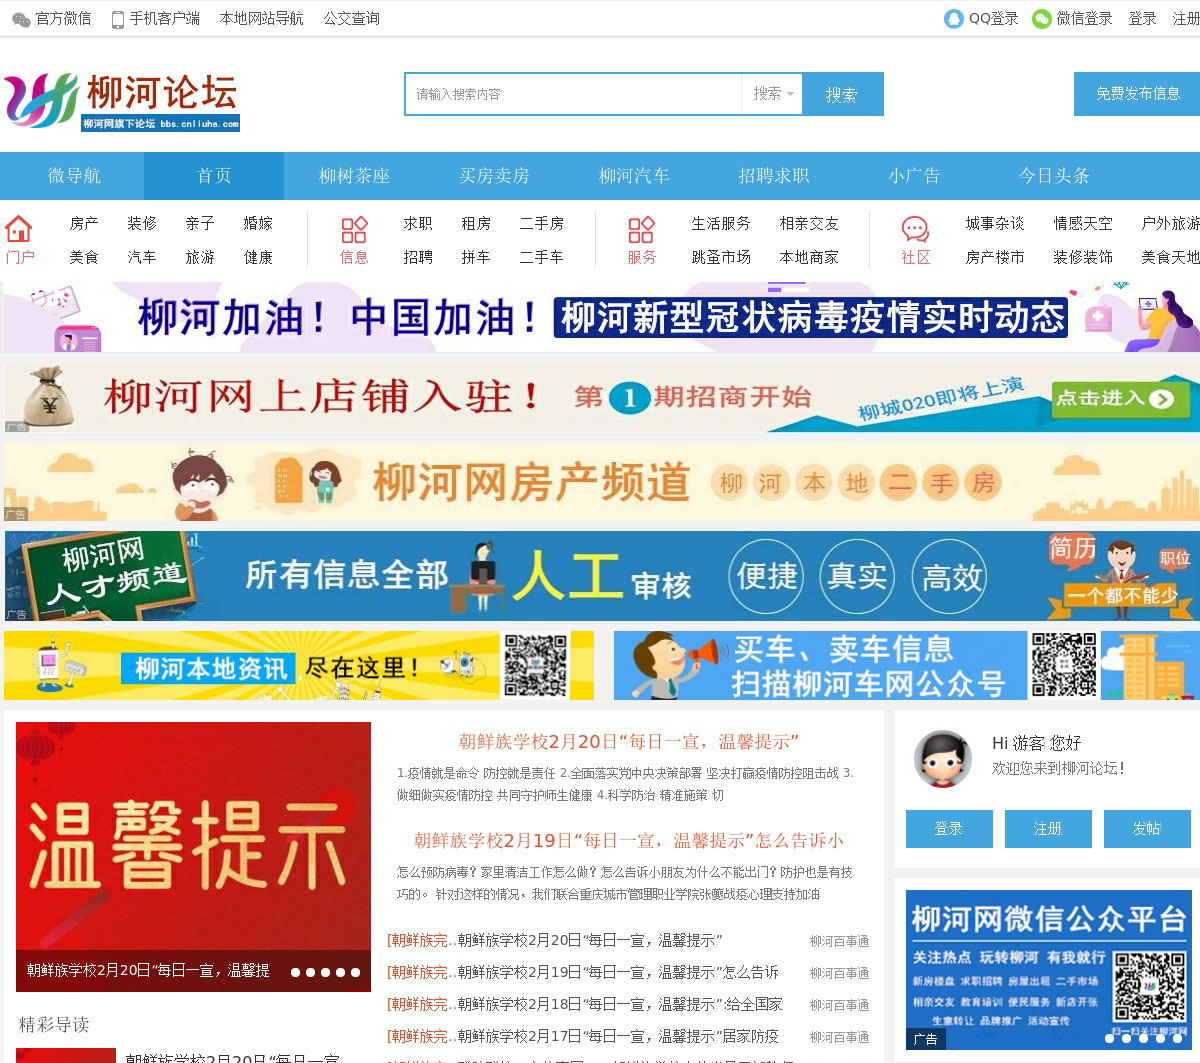Open the 2月20日 每日一宣 headline
This screenshot has height=1063, width=1200.
coord(629,742)
